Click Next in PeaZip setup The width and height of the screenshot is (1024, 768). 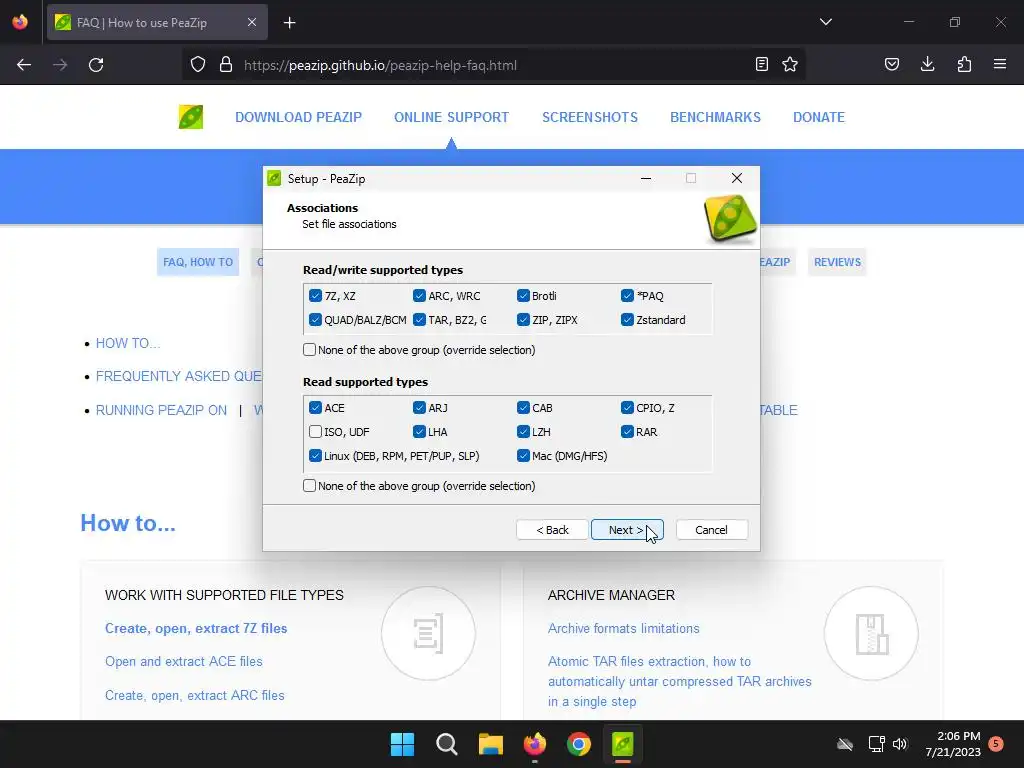627,530
